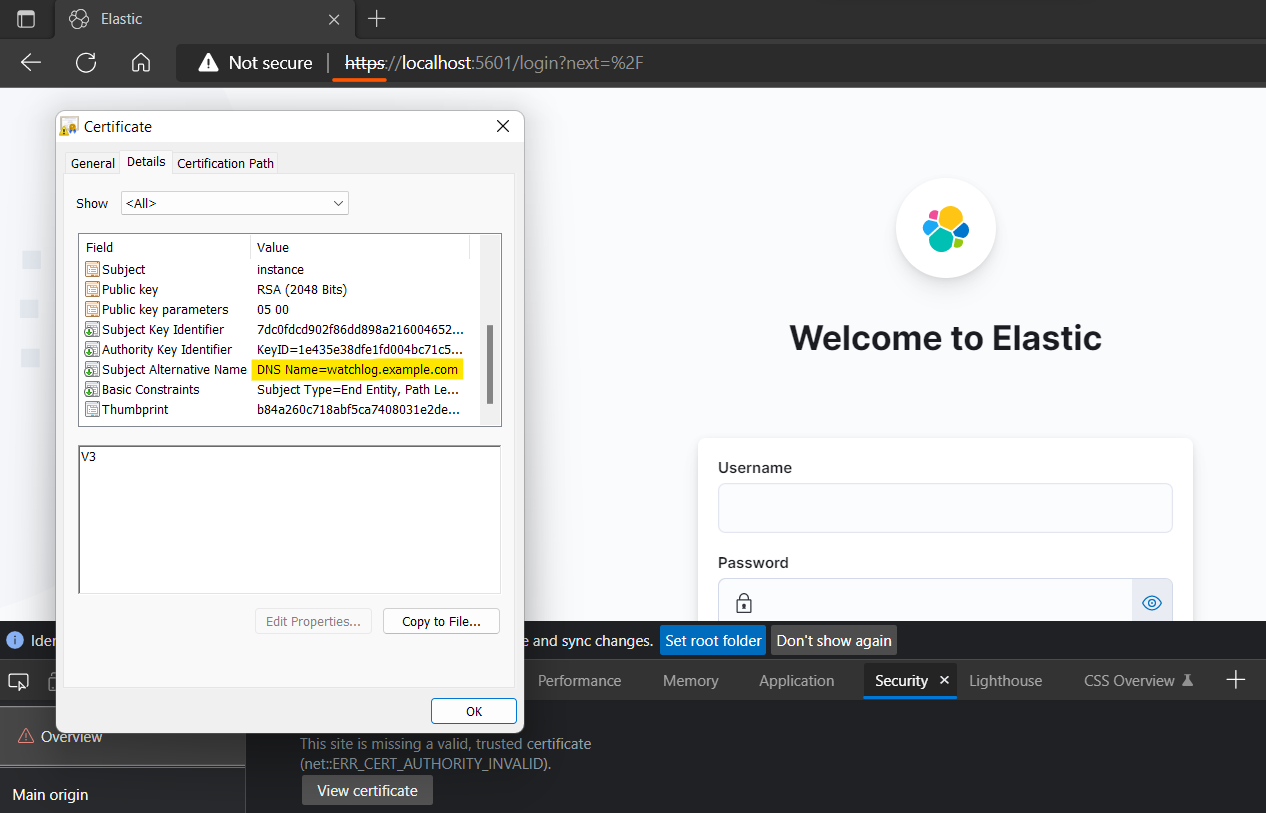Click OK in the Certificate dialog
This screenshot has width=1266, height=813.
474,711
